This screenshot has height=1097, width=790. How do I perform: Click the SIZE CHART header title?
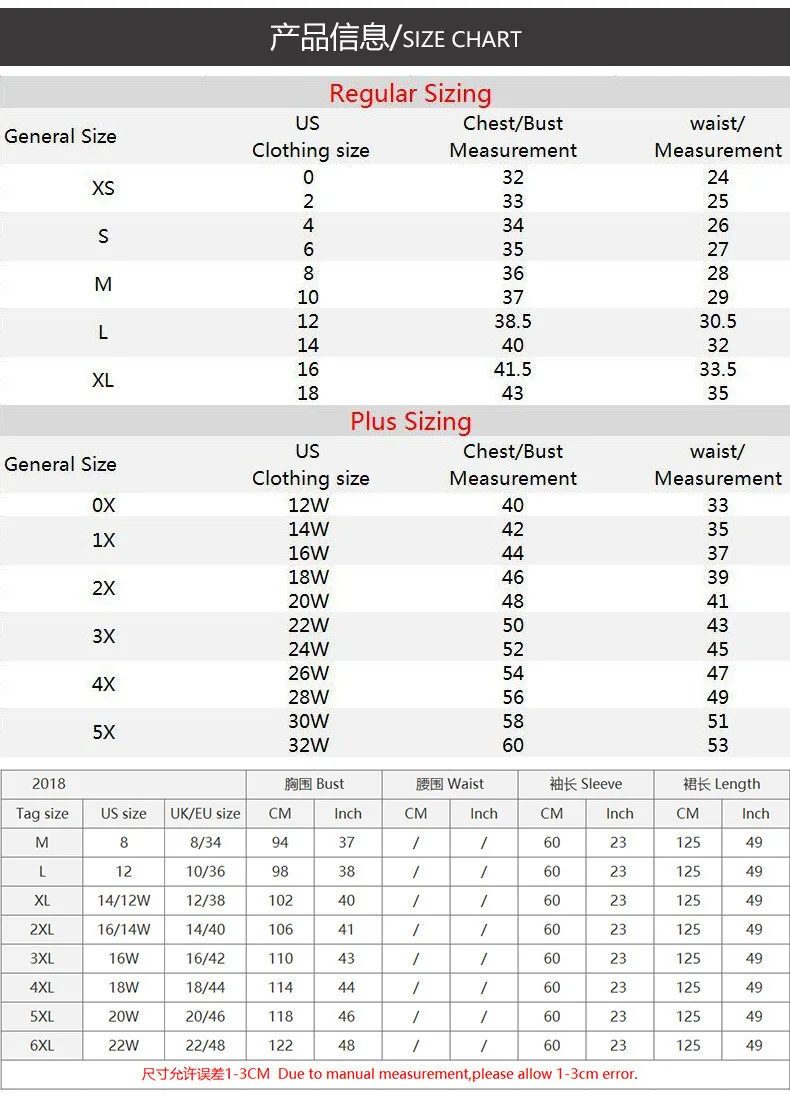(395, 38)
